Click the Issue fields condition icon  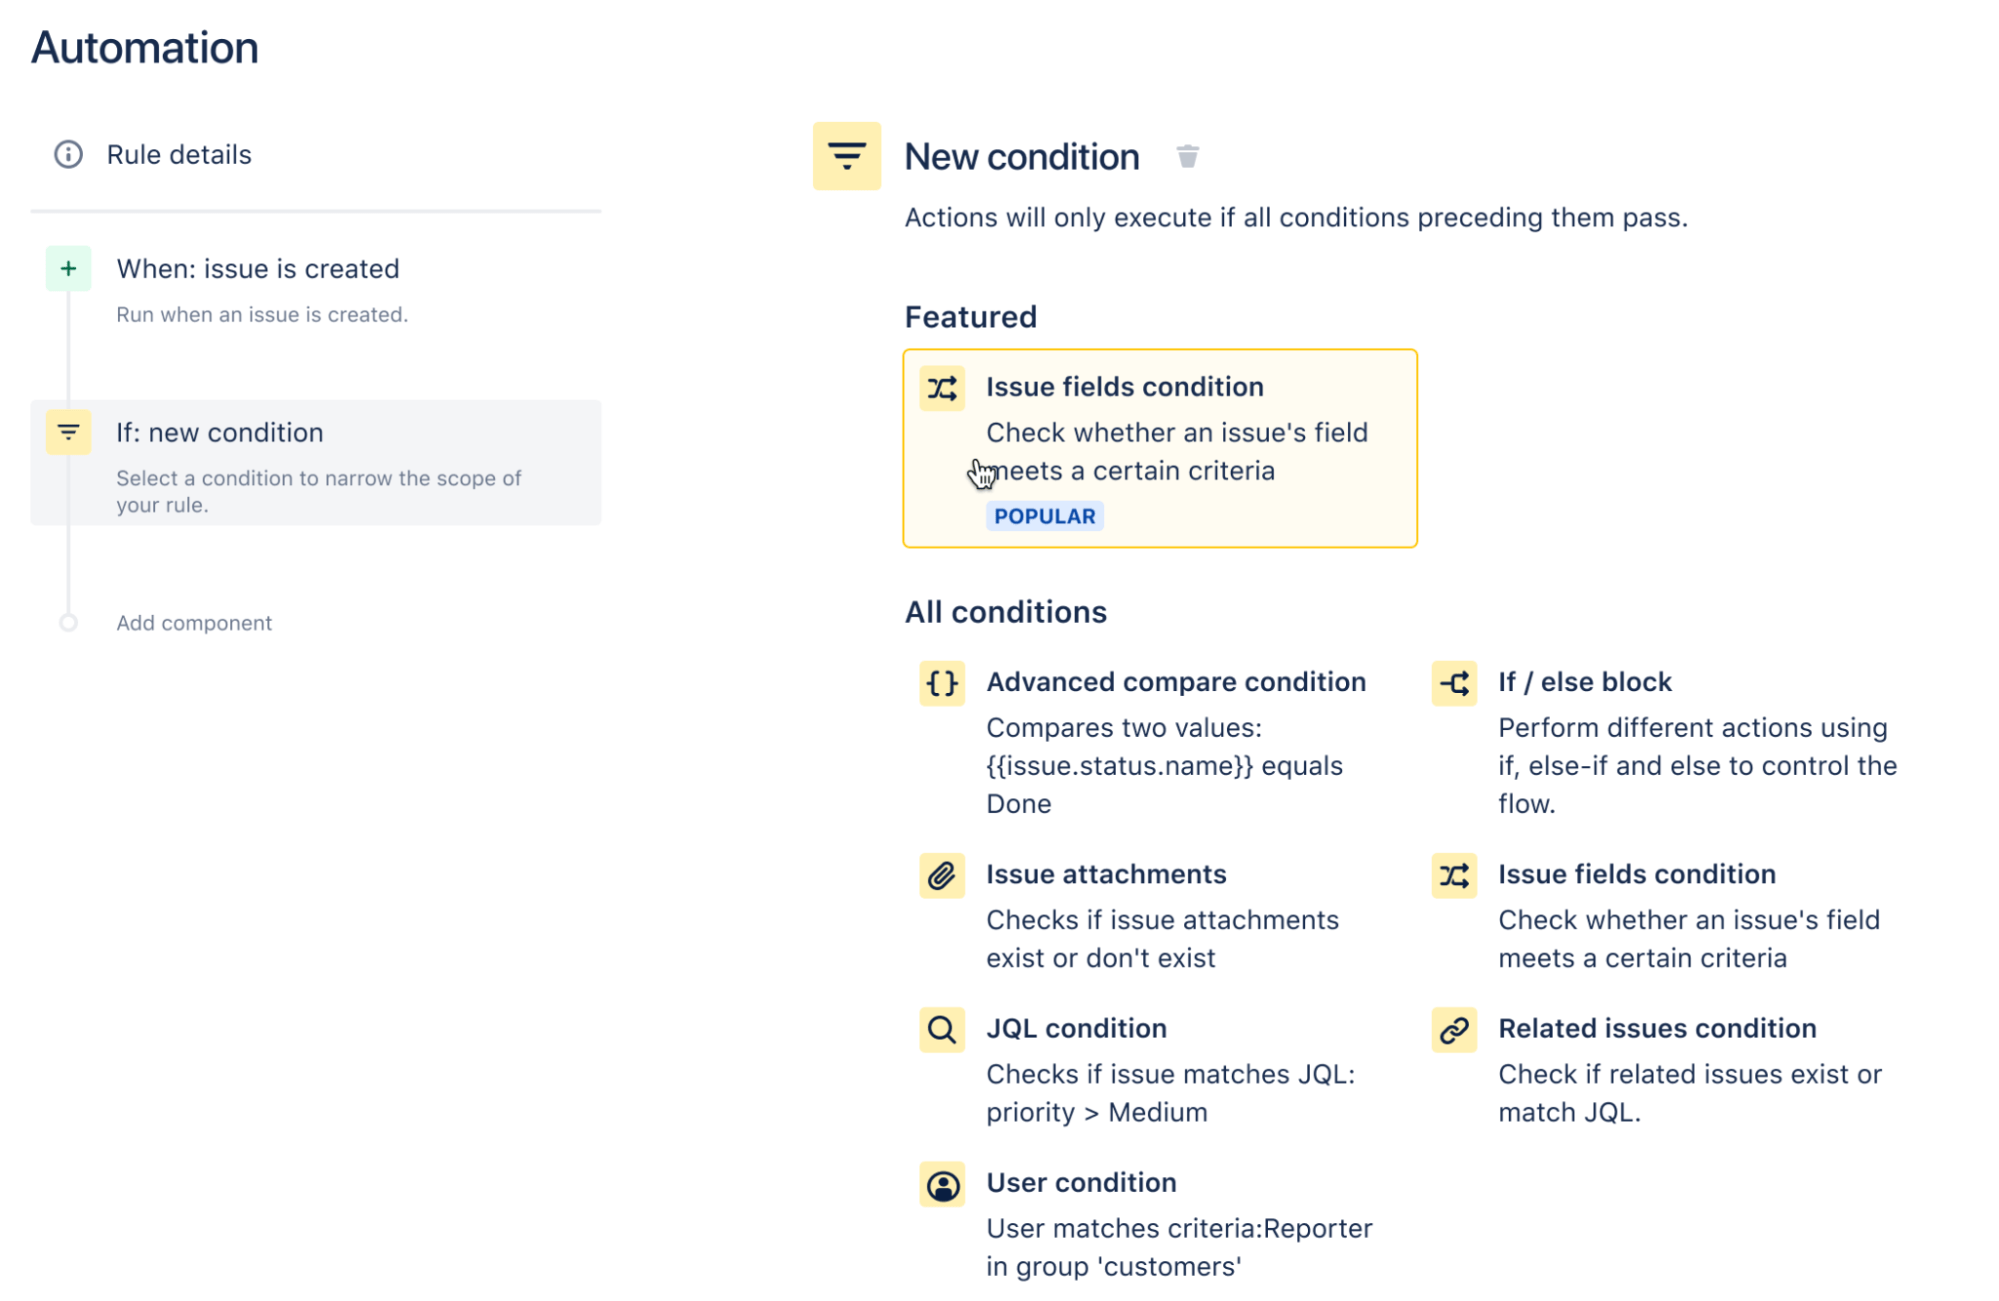coord(943,386)
